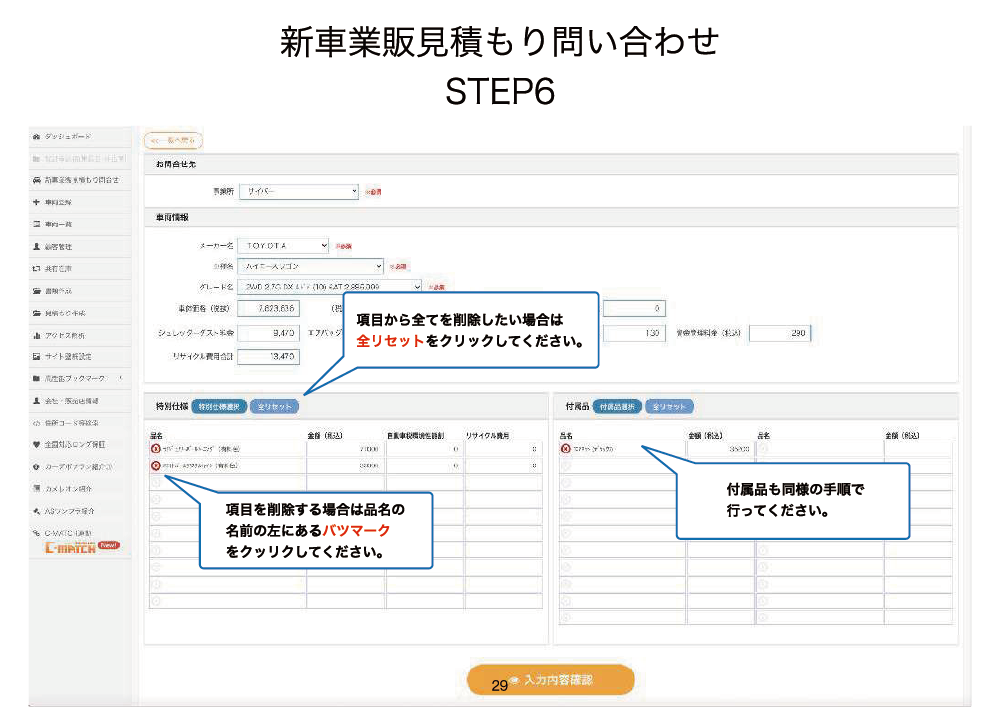Click the 一覧へ戻る back button
The width and height of the screenshot is (1000, 707).
pyautogui.click(x=174, y=141)
